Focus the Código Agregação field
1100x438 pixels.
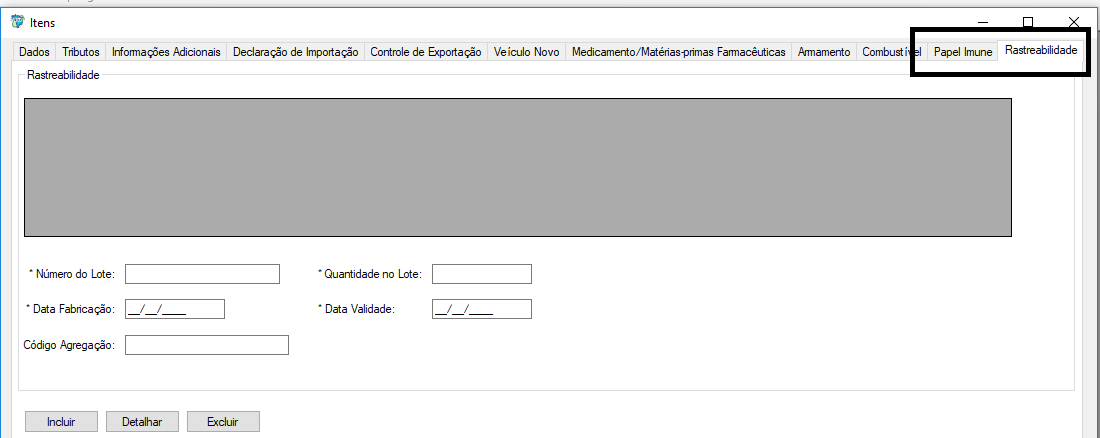pos(206,345)
